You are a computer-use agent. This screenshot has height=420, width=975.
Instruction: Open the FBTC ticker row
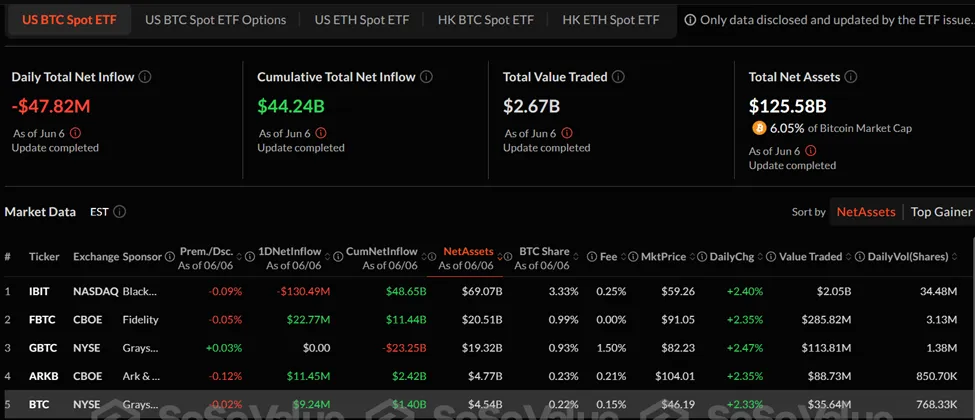tap(42, 320)
